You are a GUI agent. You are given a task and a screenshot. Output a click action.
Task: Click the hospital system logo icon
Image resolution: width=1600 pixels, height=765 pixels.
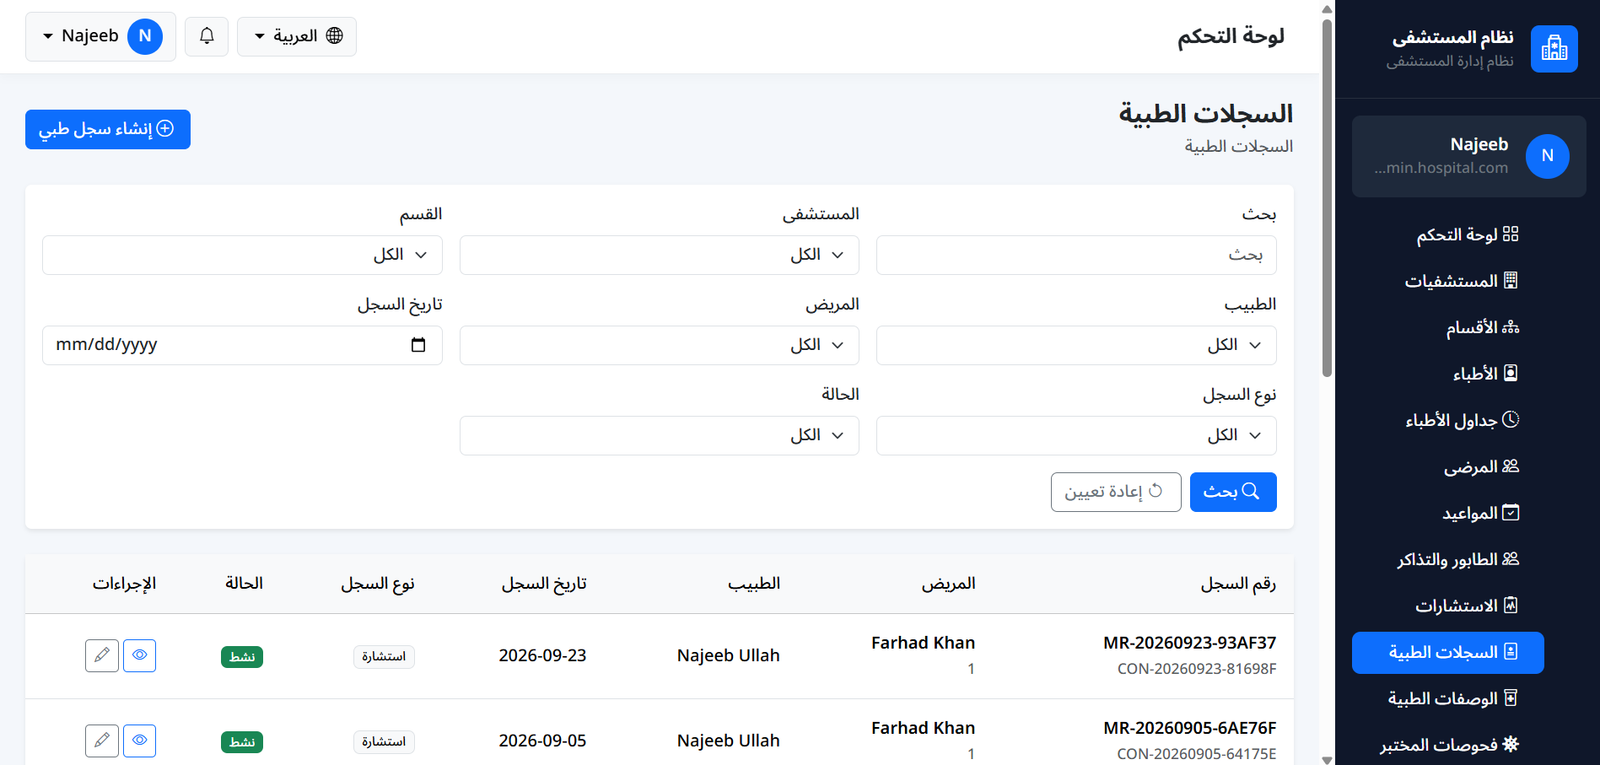[x=1554, y=49]
